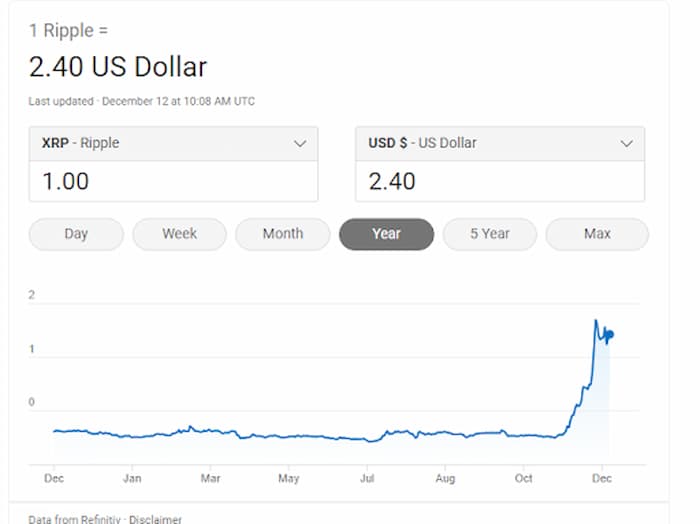Open the USD $ - US Dollar selector
This screenshot has height=524, width=700.
click(x=500, y=144)
